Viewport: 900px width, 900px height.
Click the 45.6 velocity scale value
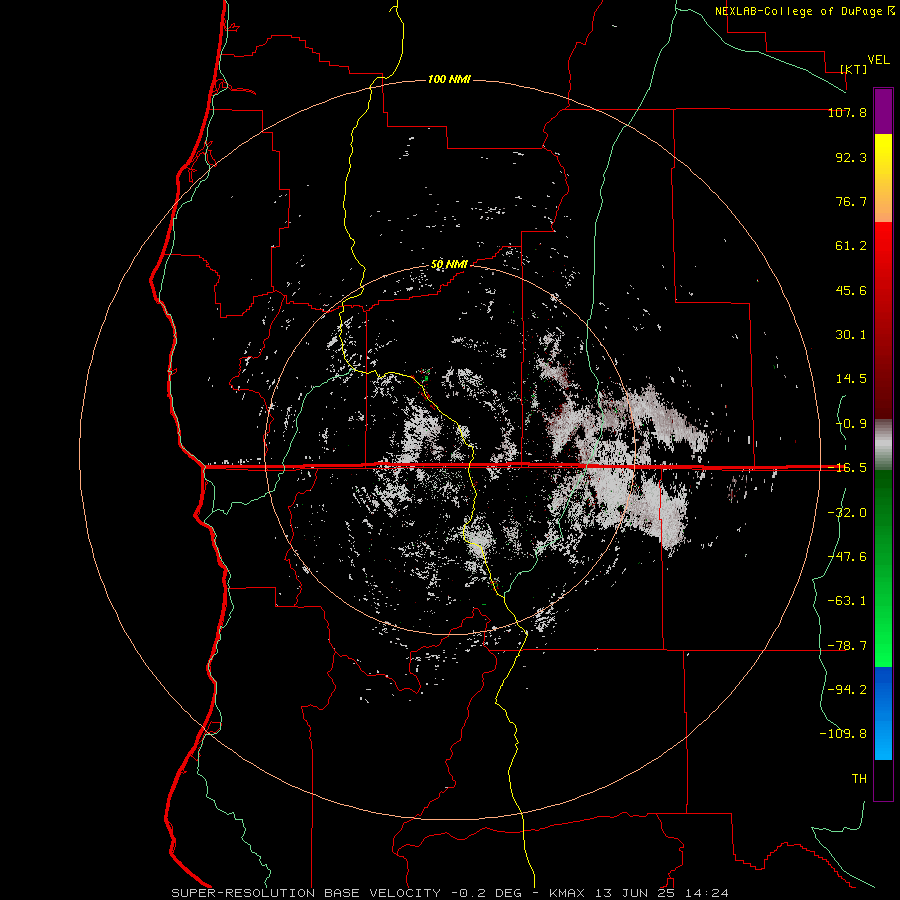pos(851,290)
